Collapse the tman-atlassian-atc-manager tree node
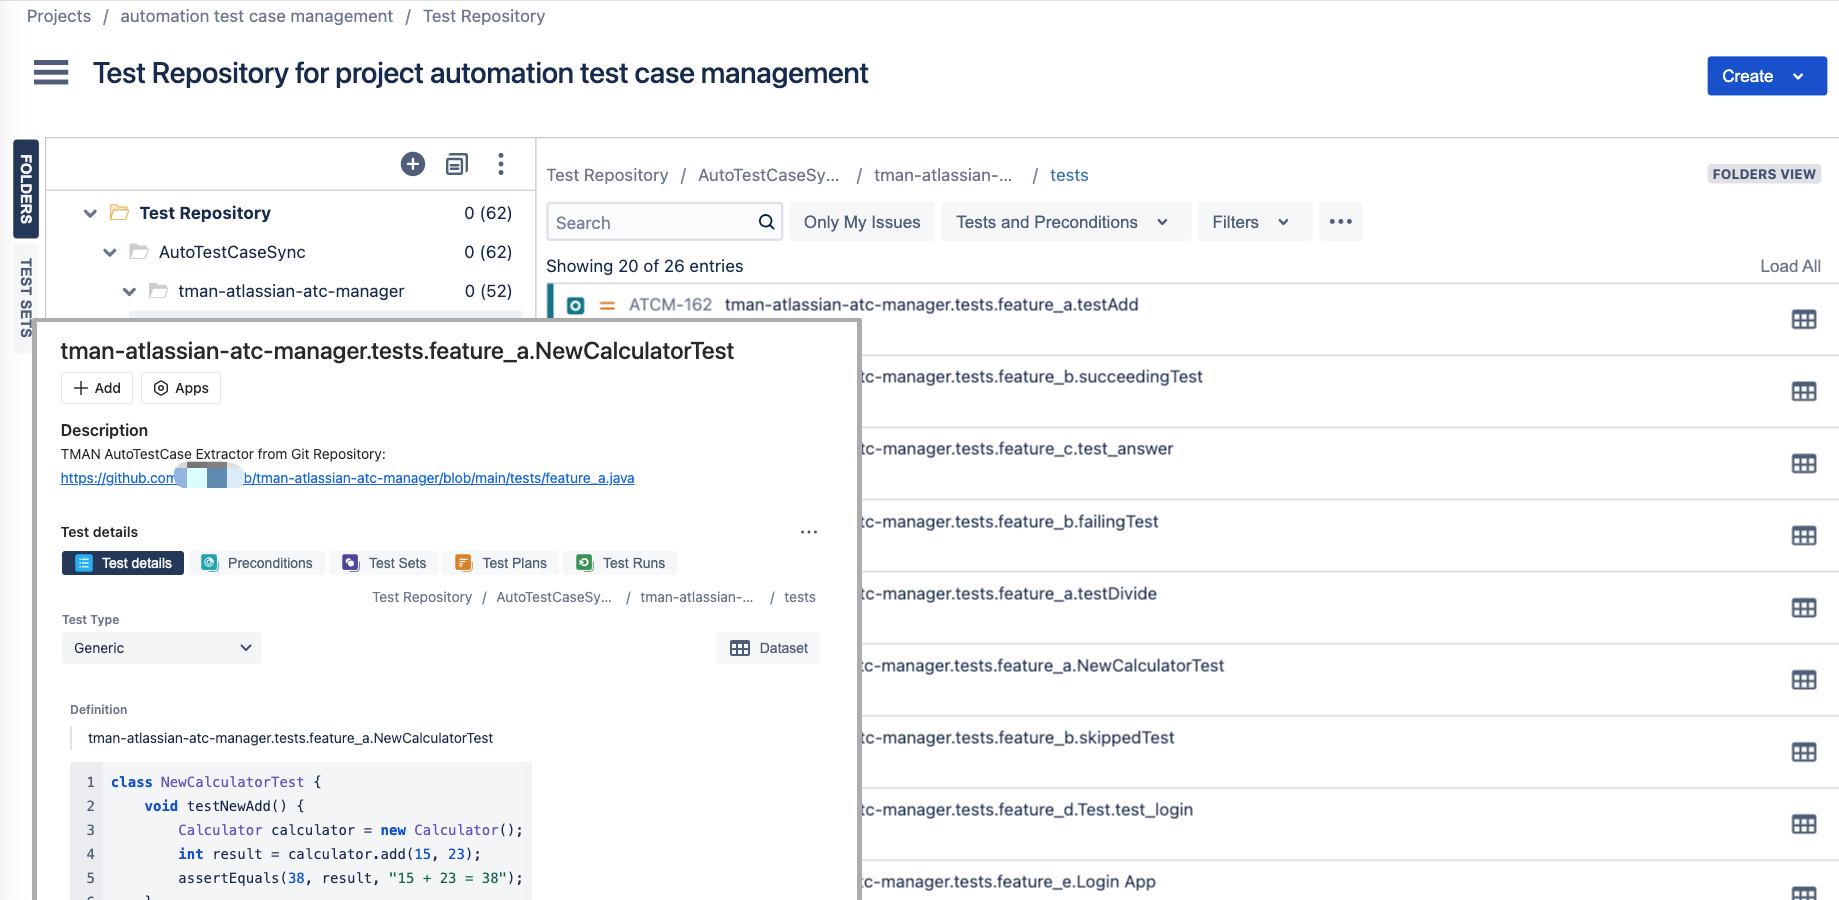The image size is (1839, 900). pyautogui.click(x=129, y=291)
